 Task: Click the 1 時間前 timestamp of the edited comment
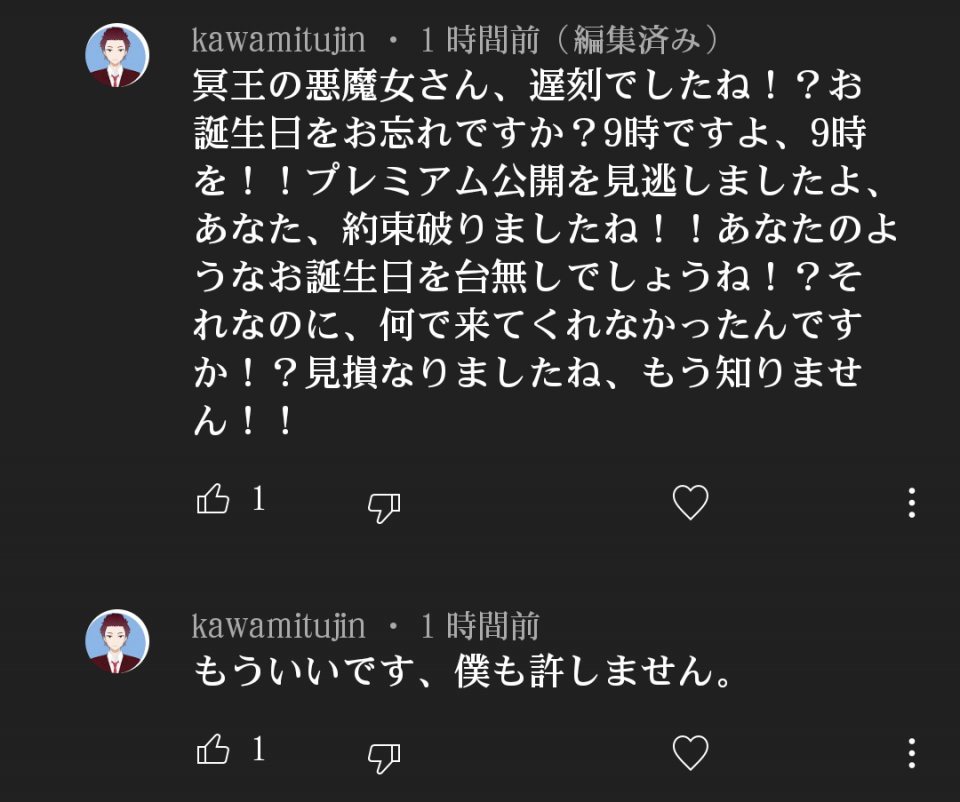click(x=480, y=41)
